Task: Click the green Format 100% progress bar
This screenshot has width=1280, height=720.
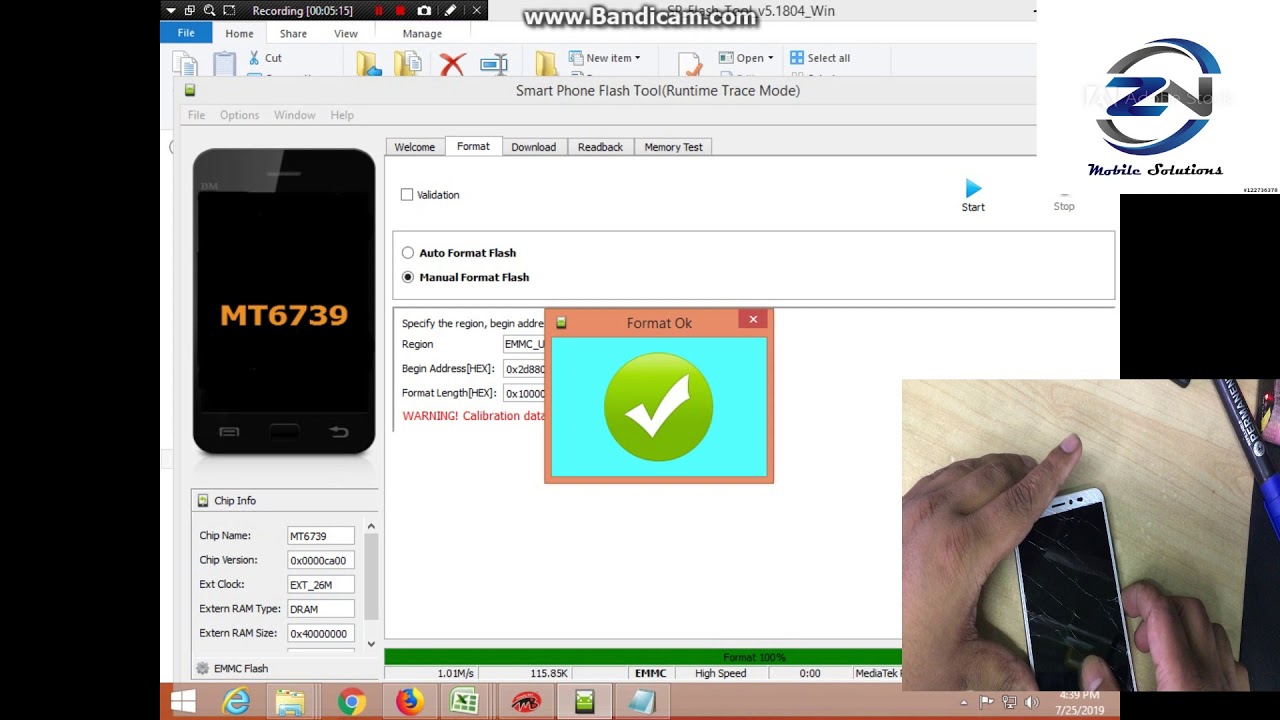Action: [x=643, y=657]
